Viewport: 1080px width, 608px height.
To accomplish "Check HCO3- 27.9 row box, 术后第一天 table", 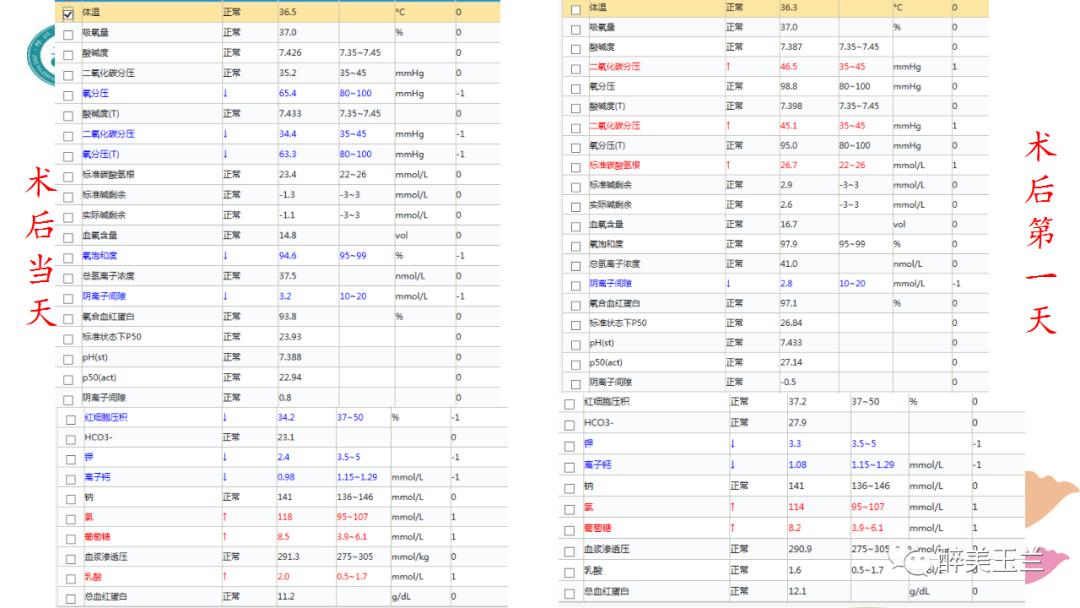I will pos(569,425).
